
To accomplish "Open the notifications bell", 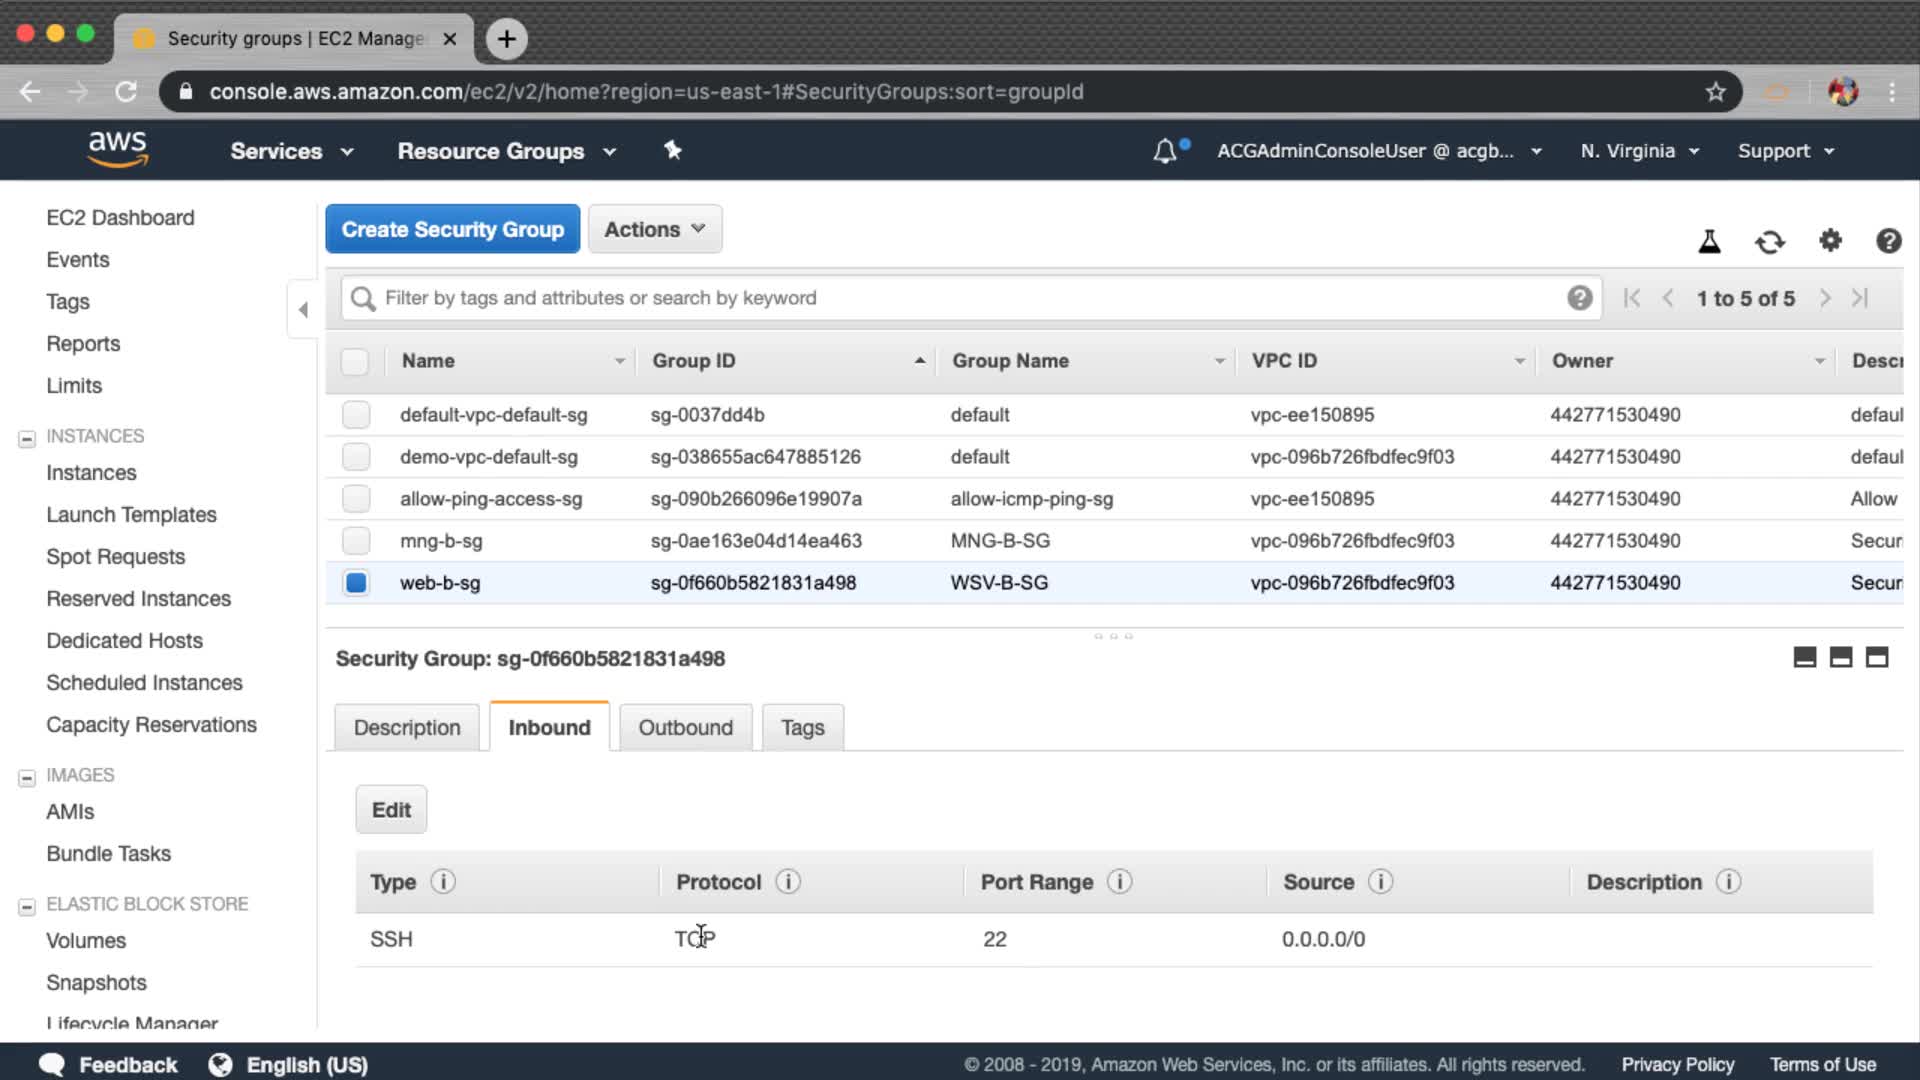I will (1165, 151).
